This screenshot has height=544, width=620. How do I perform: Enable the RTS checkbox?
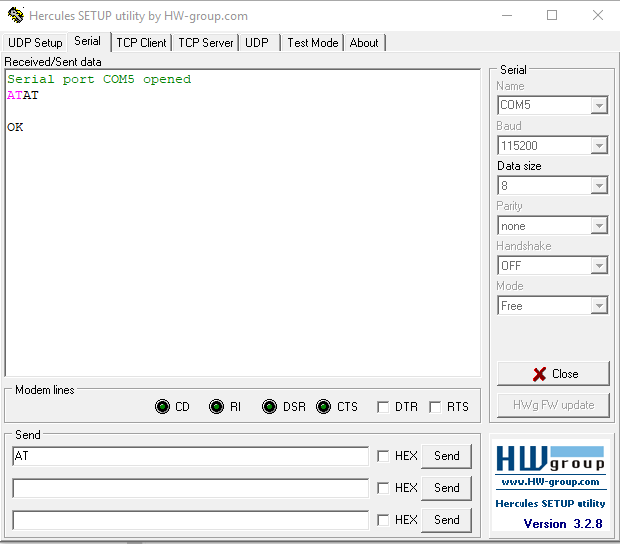click(435, 407)
